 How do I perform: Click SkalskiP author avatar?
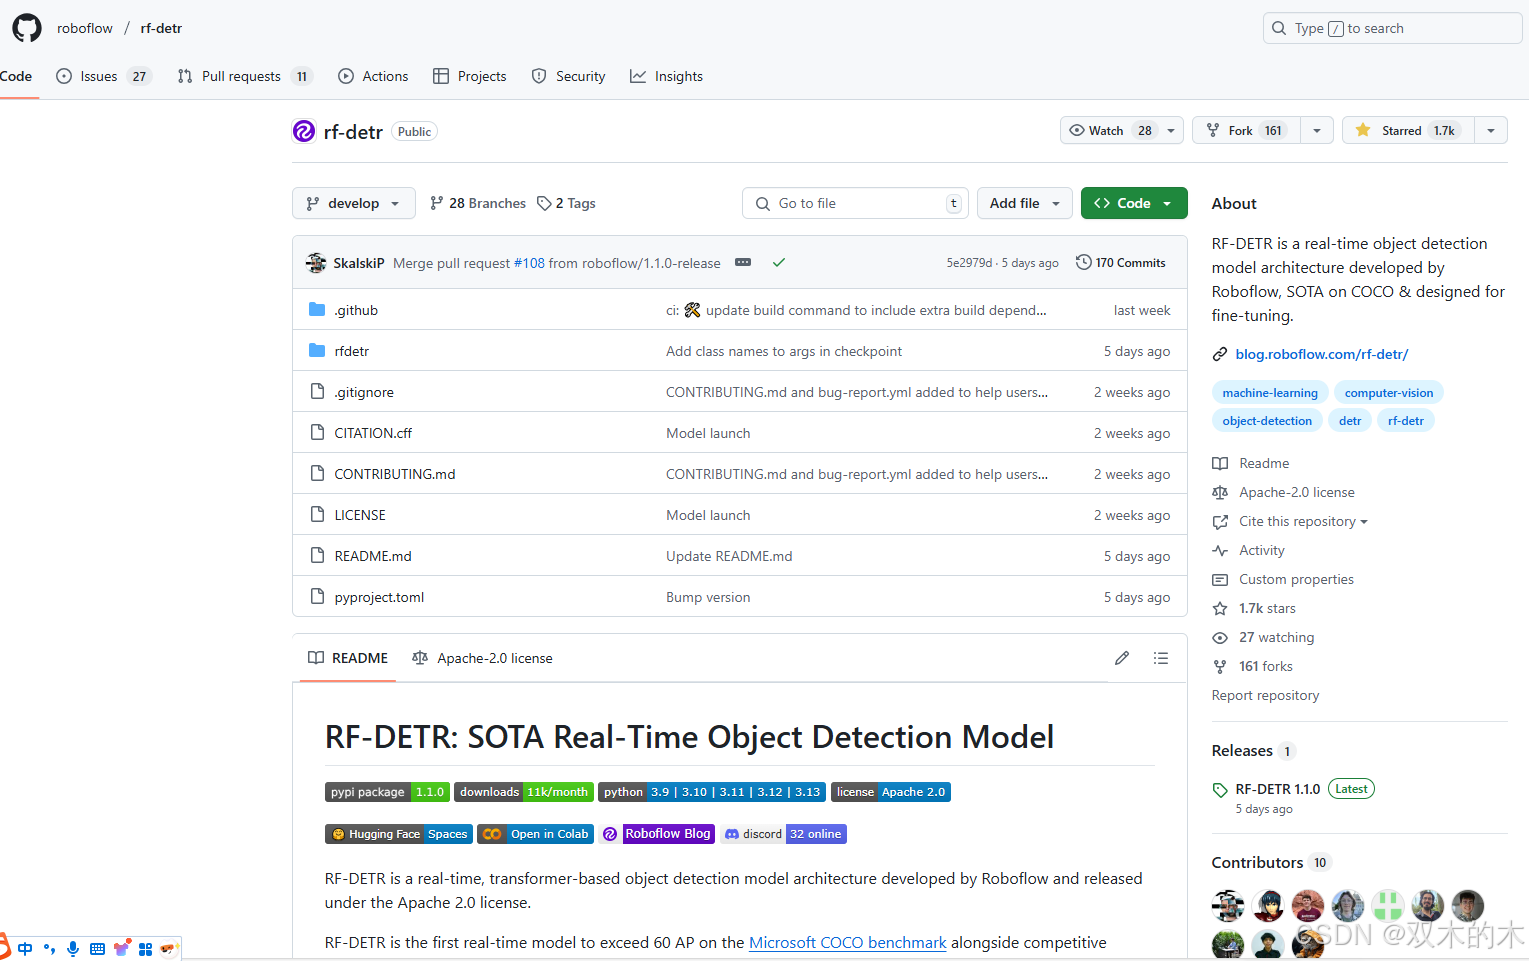316,263
